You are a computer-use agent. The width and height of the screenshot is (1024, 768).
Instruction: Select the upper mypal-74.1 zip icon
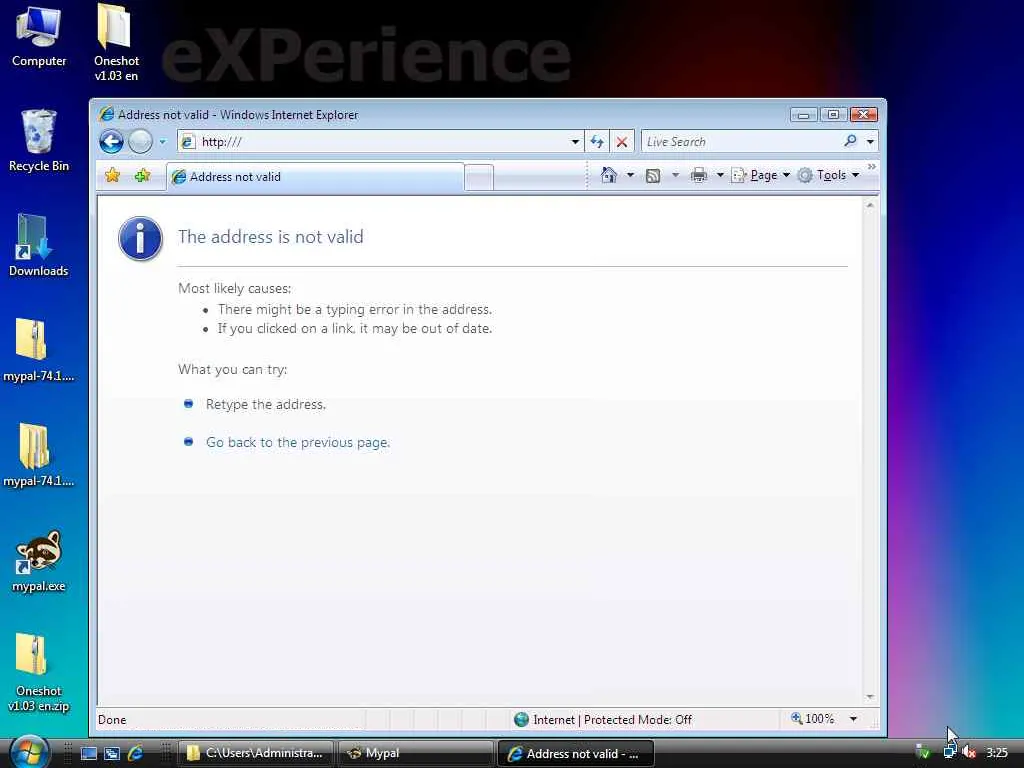click(39, 350)
